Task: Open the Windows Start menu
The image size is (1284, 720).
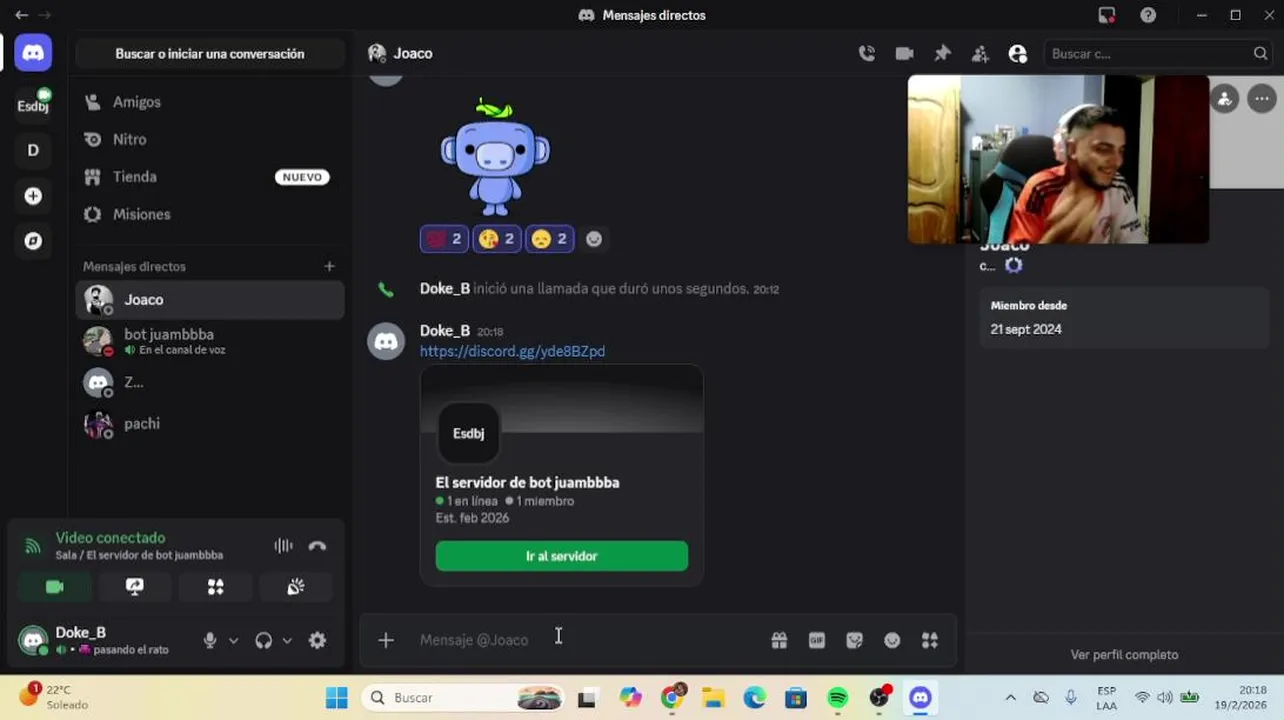Action: point(337,698)
